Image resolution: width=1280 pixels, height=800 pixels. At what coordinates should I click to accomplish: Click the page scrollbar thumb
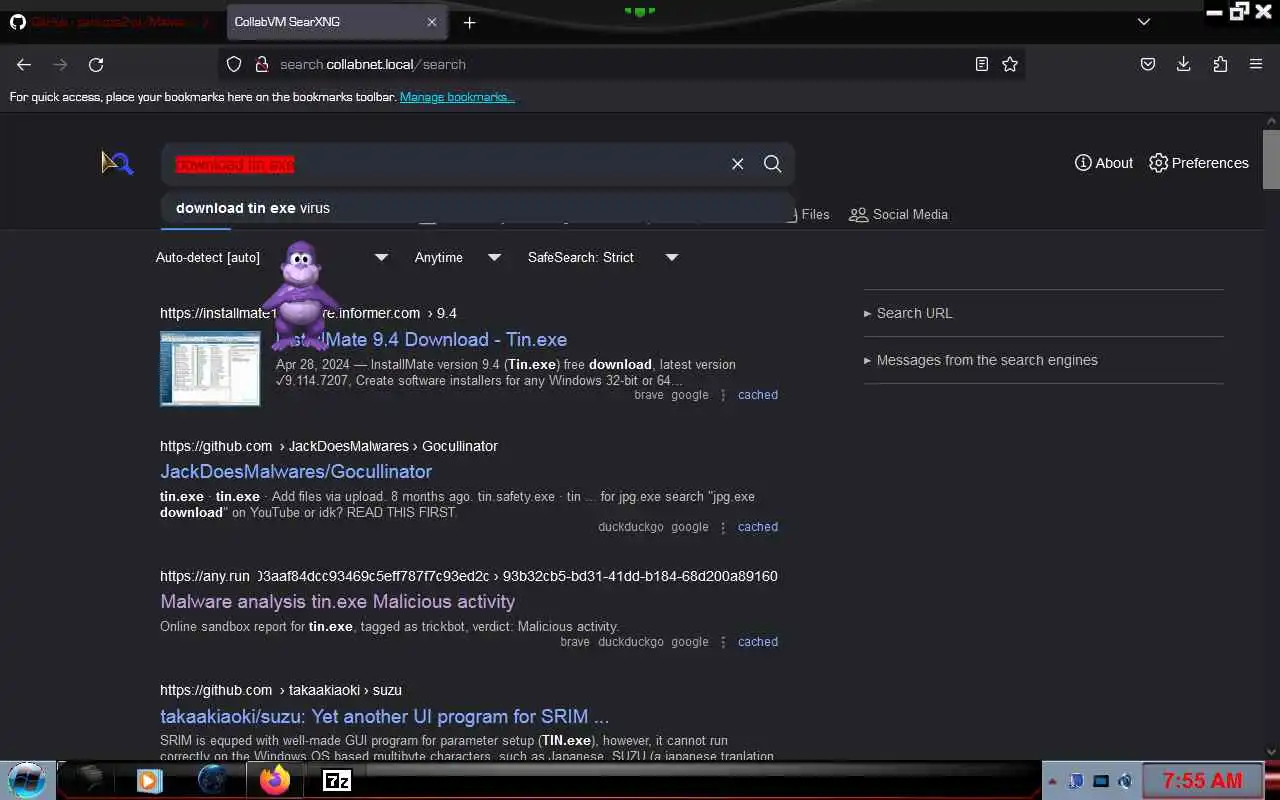[x=1271, y=159]
